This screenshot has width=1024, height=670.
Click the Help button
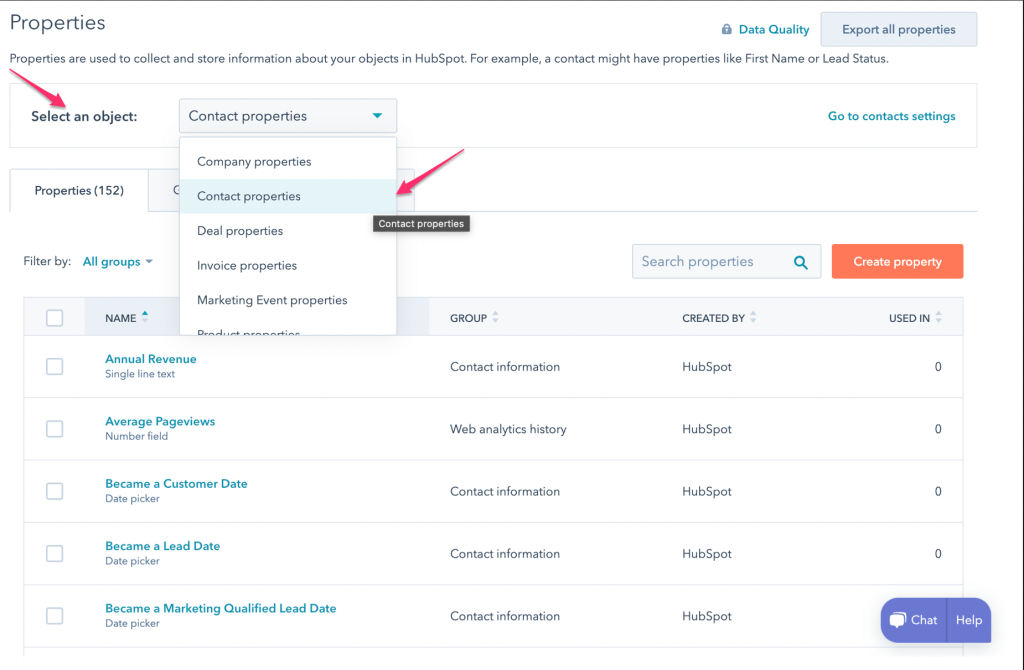click(968, 620)
